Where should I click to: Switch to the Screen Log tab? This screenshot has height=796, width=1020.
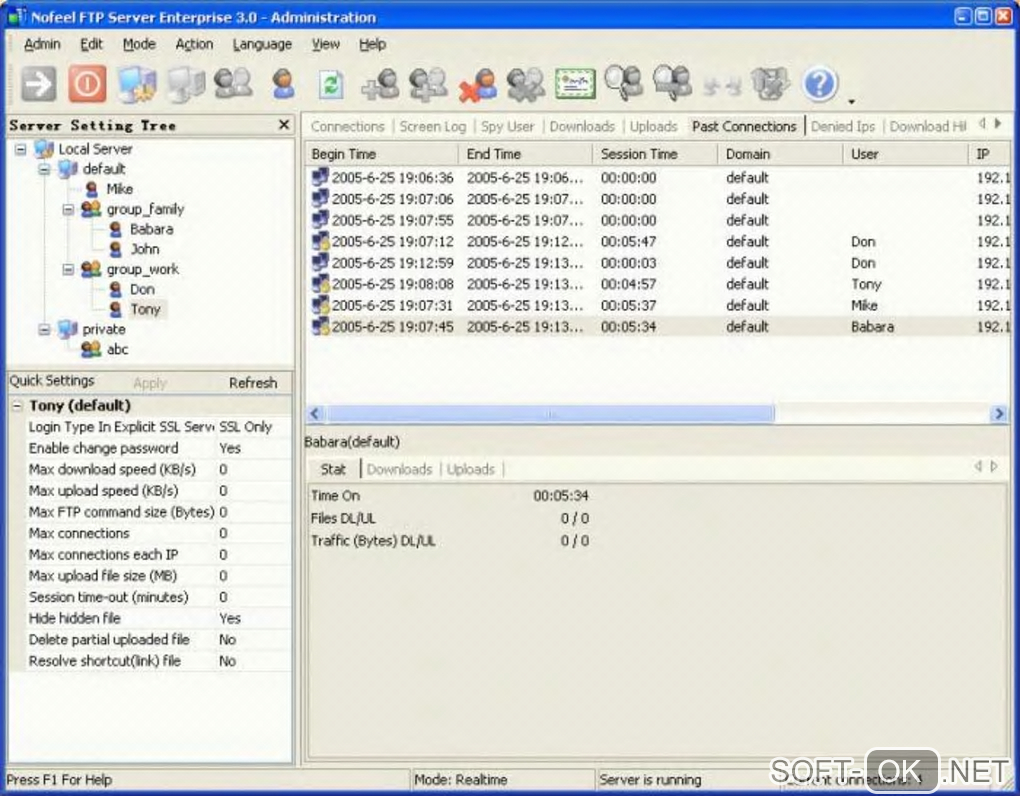tap(433, 126)
